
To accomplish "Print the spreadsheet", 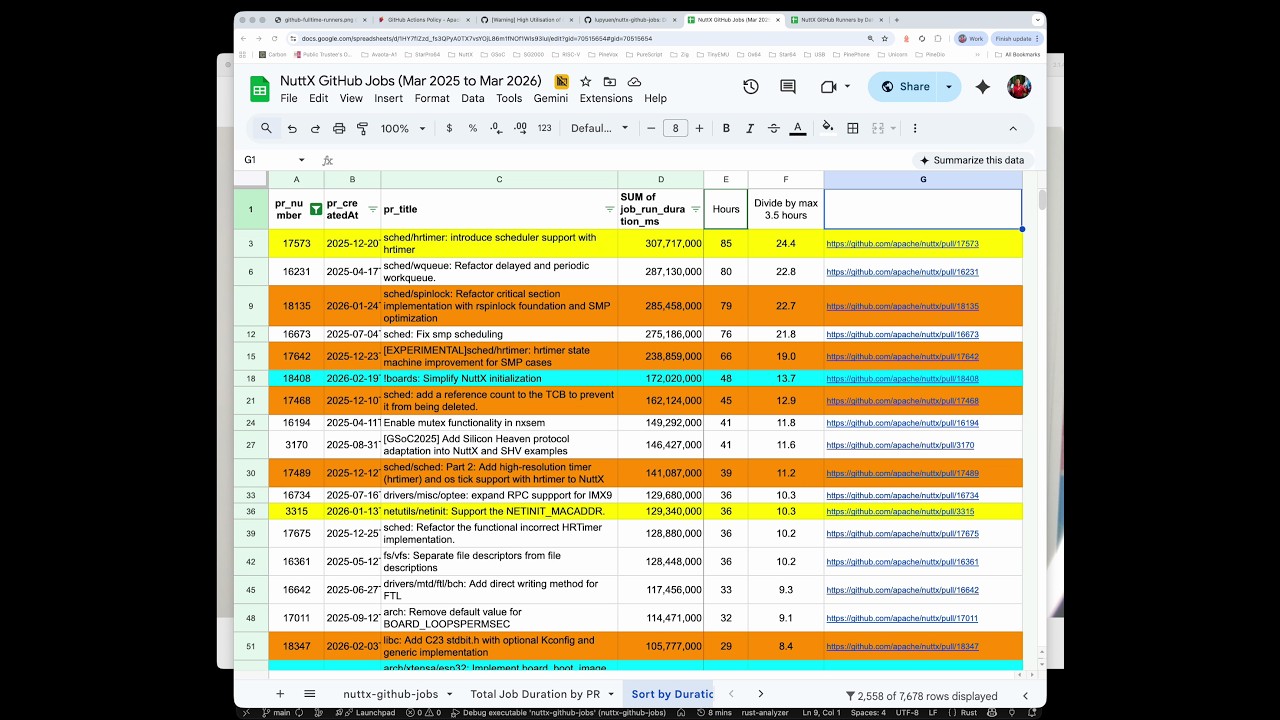I will tap(339, 128).
